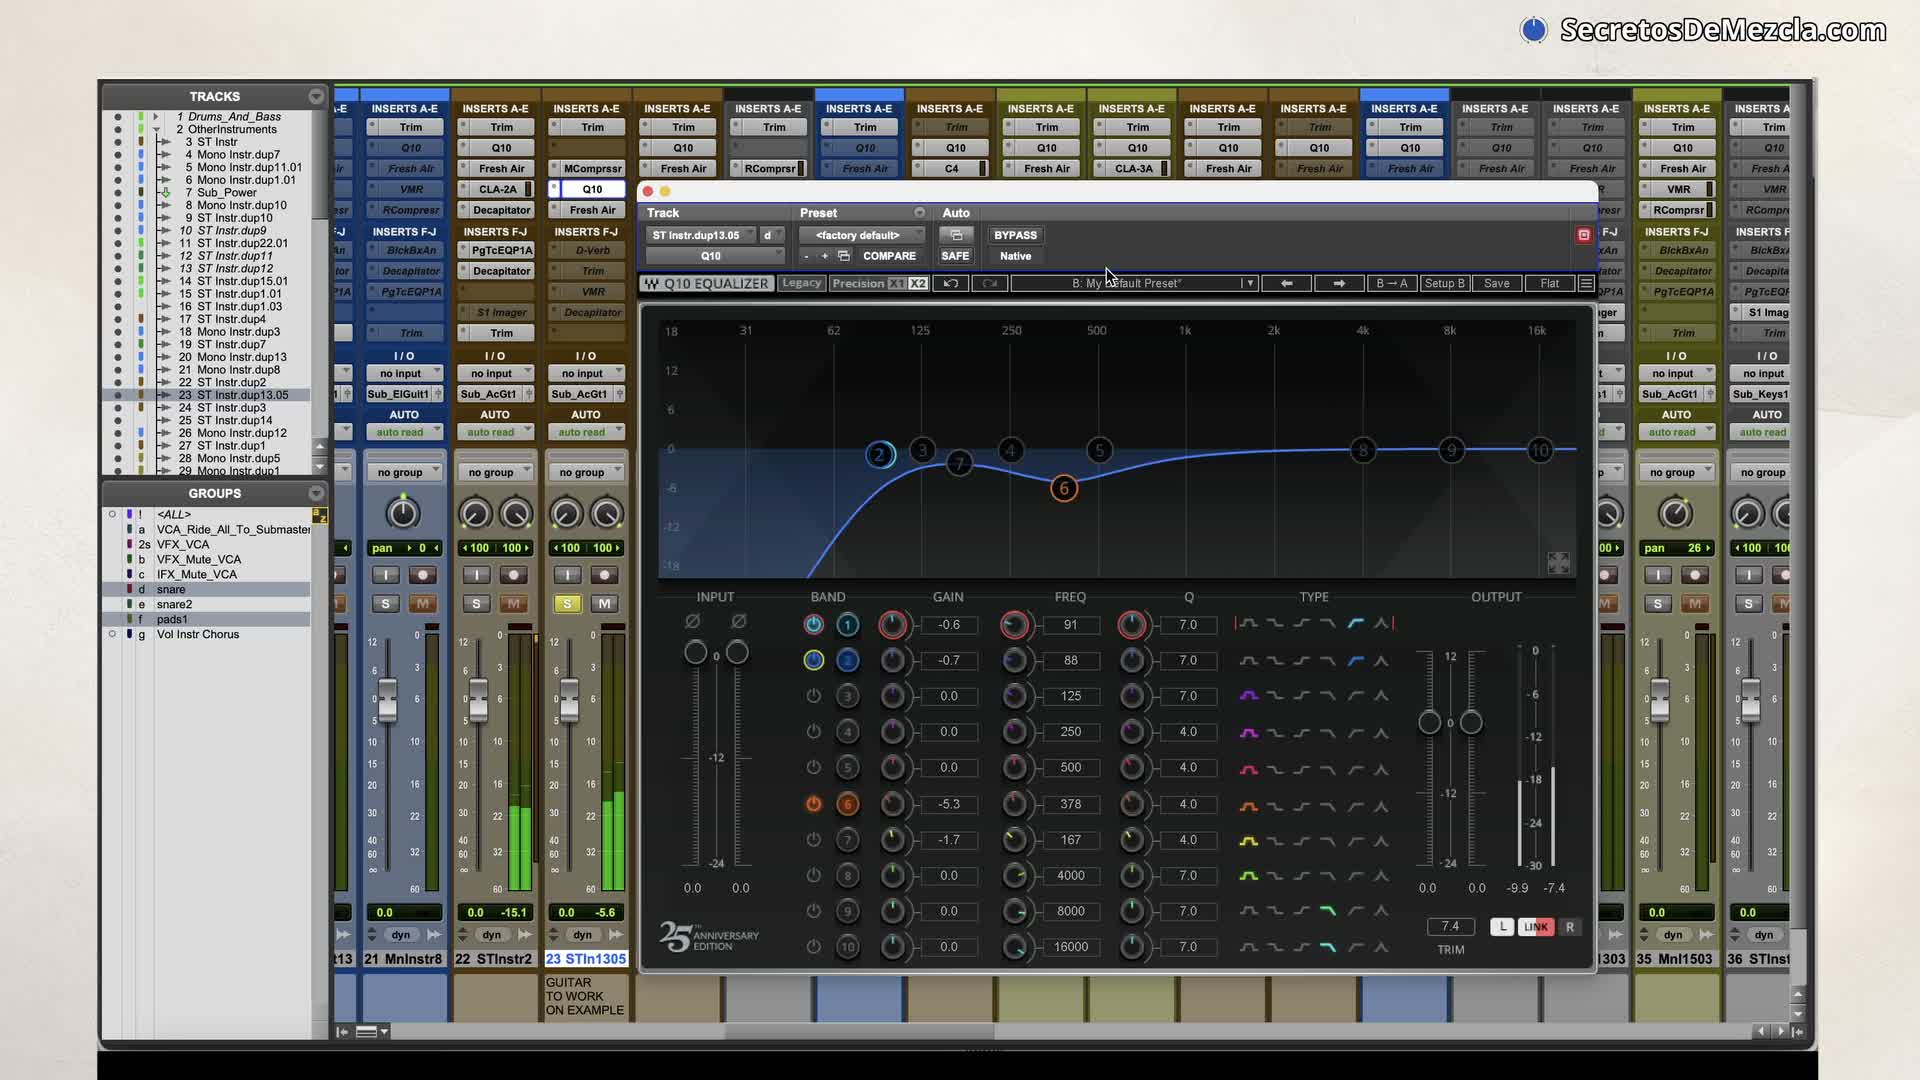Click TRIM value field showing 7.4
The width and height of the screenshot is (1920, 1080).
[1450, 927]
